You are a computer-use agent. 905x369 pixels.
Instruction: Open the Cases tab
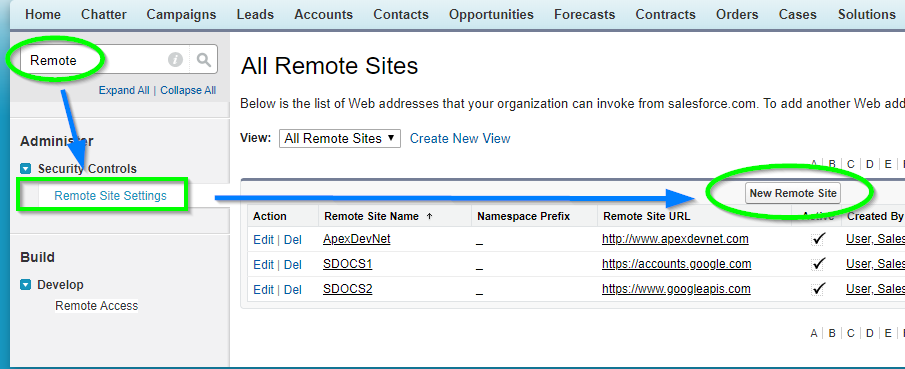click(798, 14)
